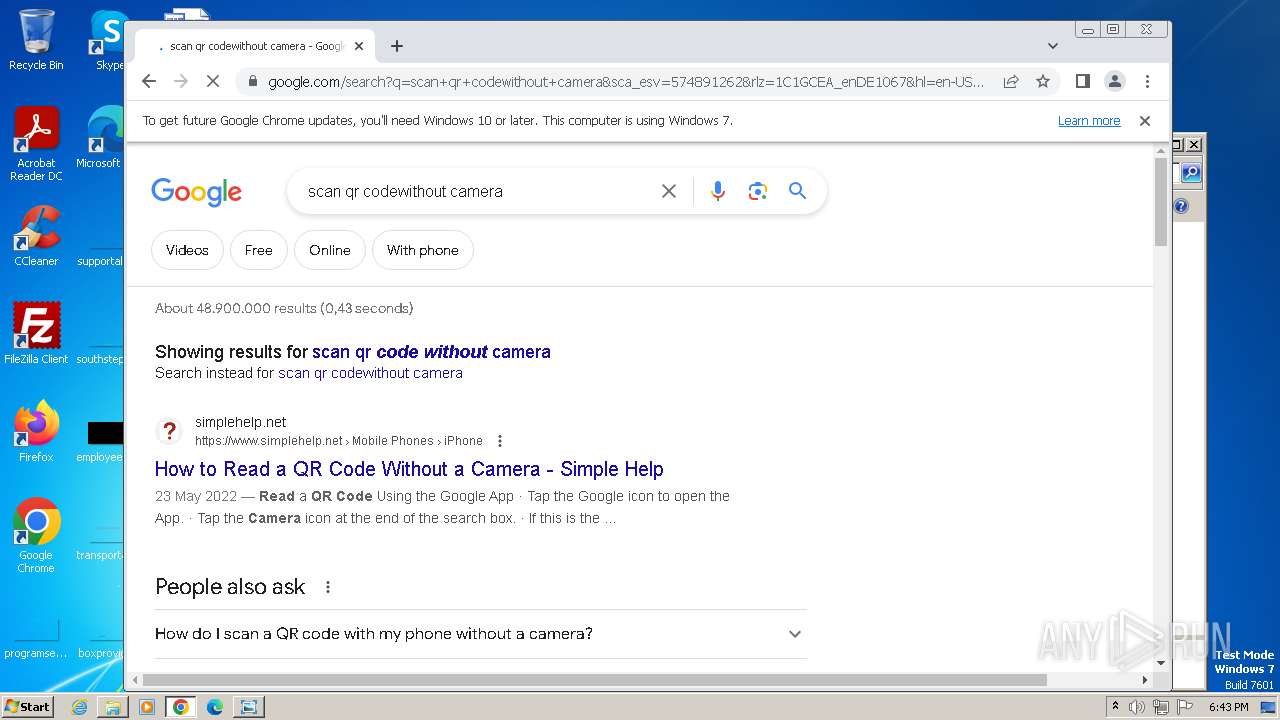Go to Google home via the logo
Screen dimensions: 1280x720
coord(196,191)
